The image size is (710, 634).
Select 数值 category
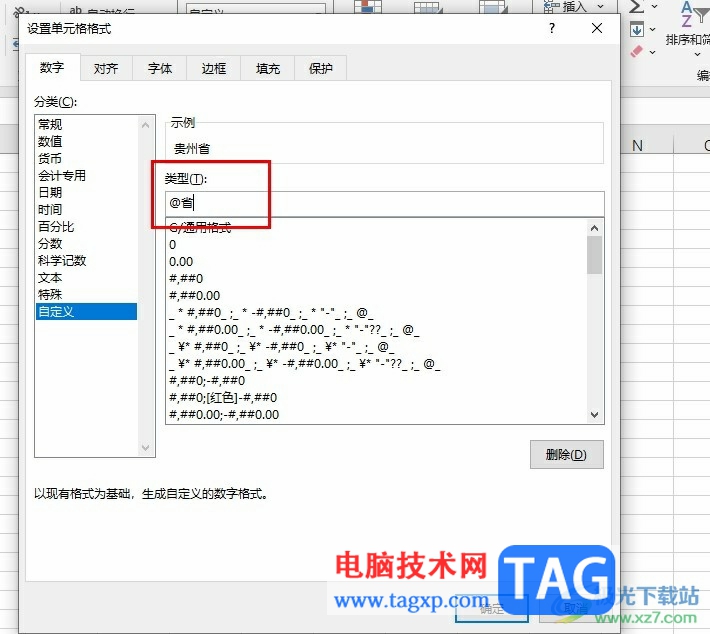[86, 142]
